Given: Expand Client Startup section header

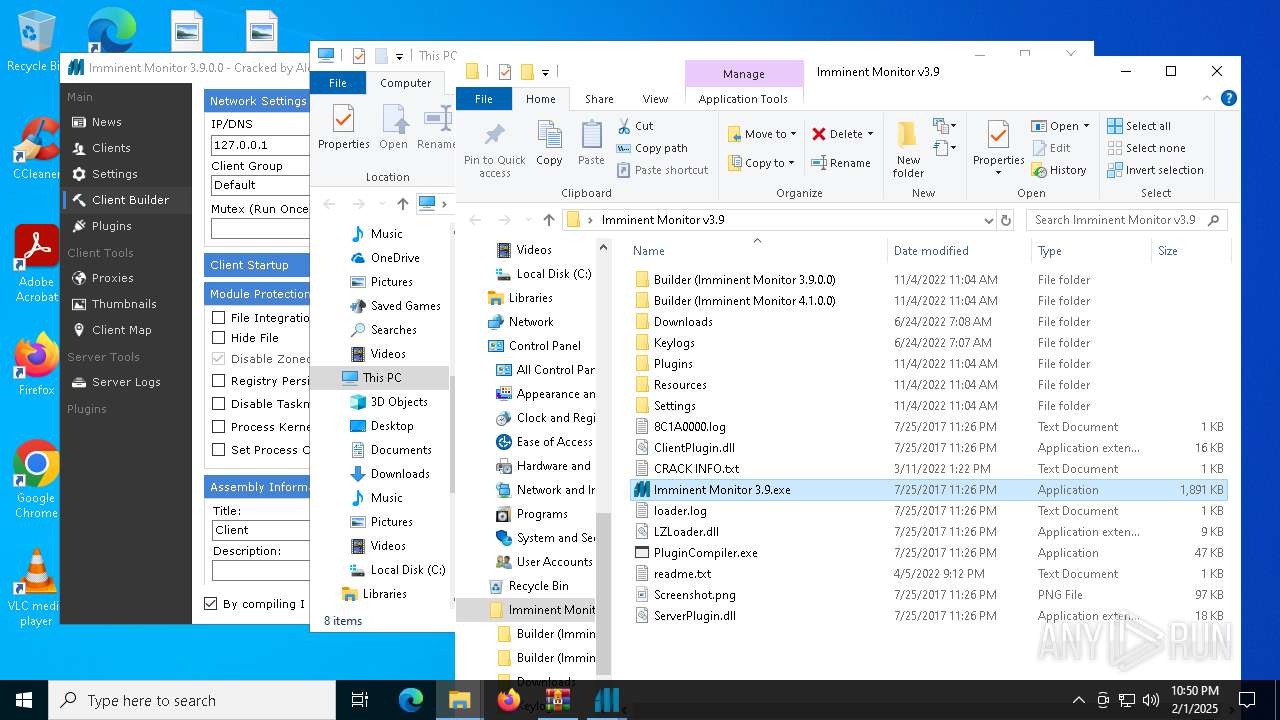Looking at the screenshot, I should [257, 265].
